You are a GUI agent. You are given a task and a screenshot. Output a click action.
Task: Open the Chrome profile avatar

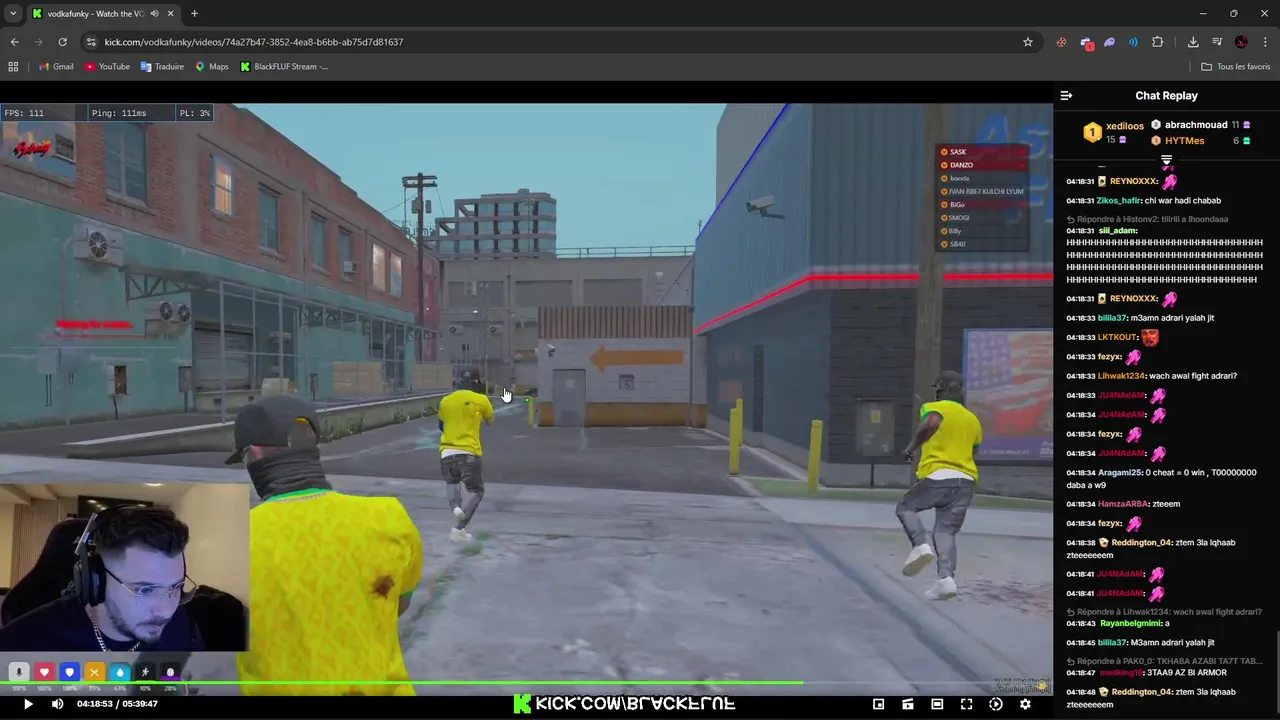click(x=1241, y=42)
